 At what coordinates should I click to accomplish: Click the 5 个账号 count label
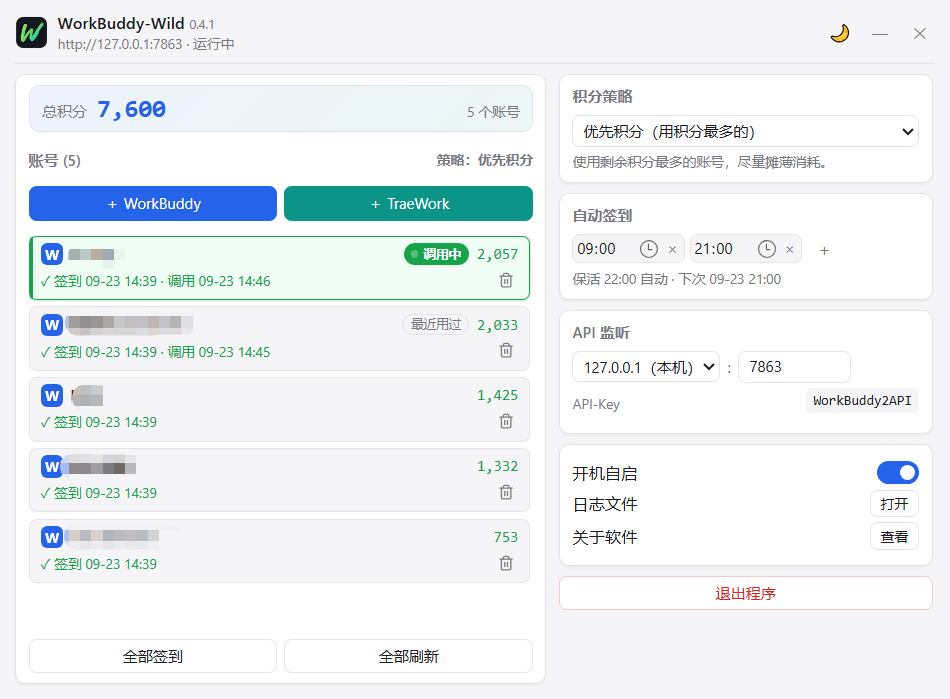[x=493, y=112]
